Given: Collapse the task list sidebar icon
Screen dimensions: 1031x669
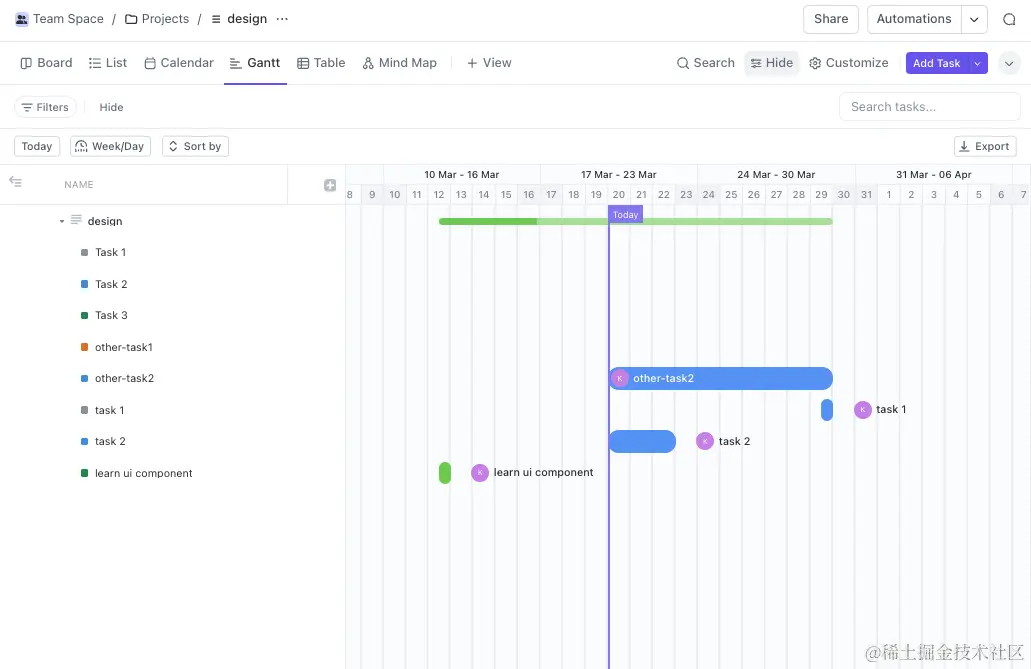Looking at the screenshot, I should point(15,182).
